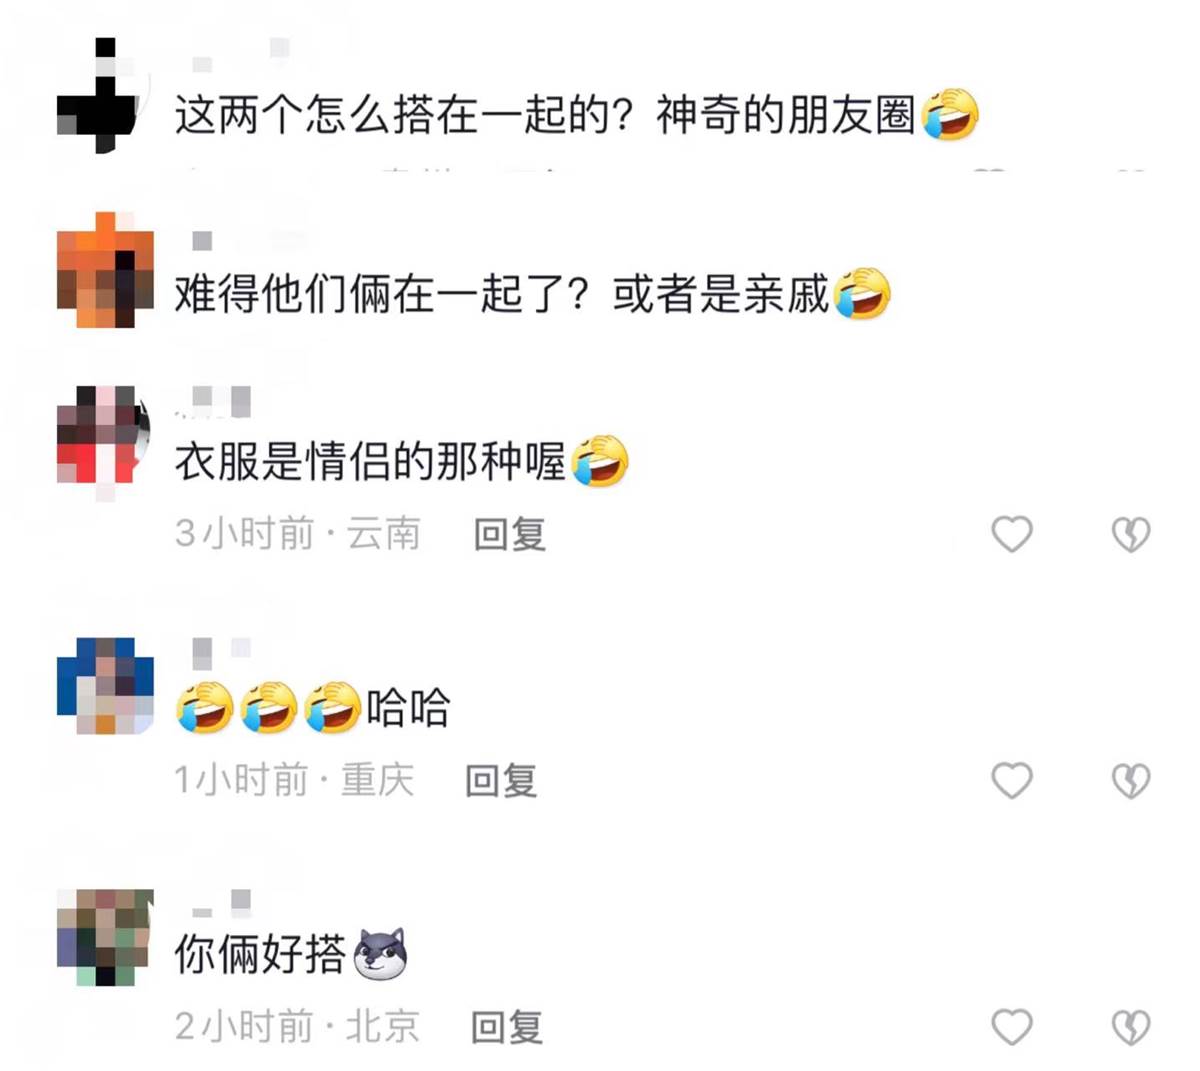Open the black pixelated avatar of first commenter
The image size is (1200, 1071).
(98, 96)
